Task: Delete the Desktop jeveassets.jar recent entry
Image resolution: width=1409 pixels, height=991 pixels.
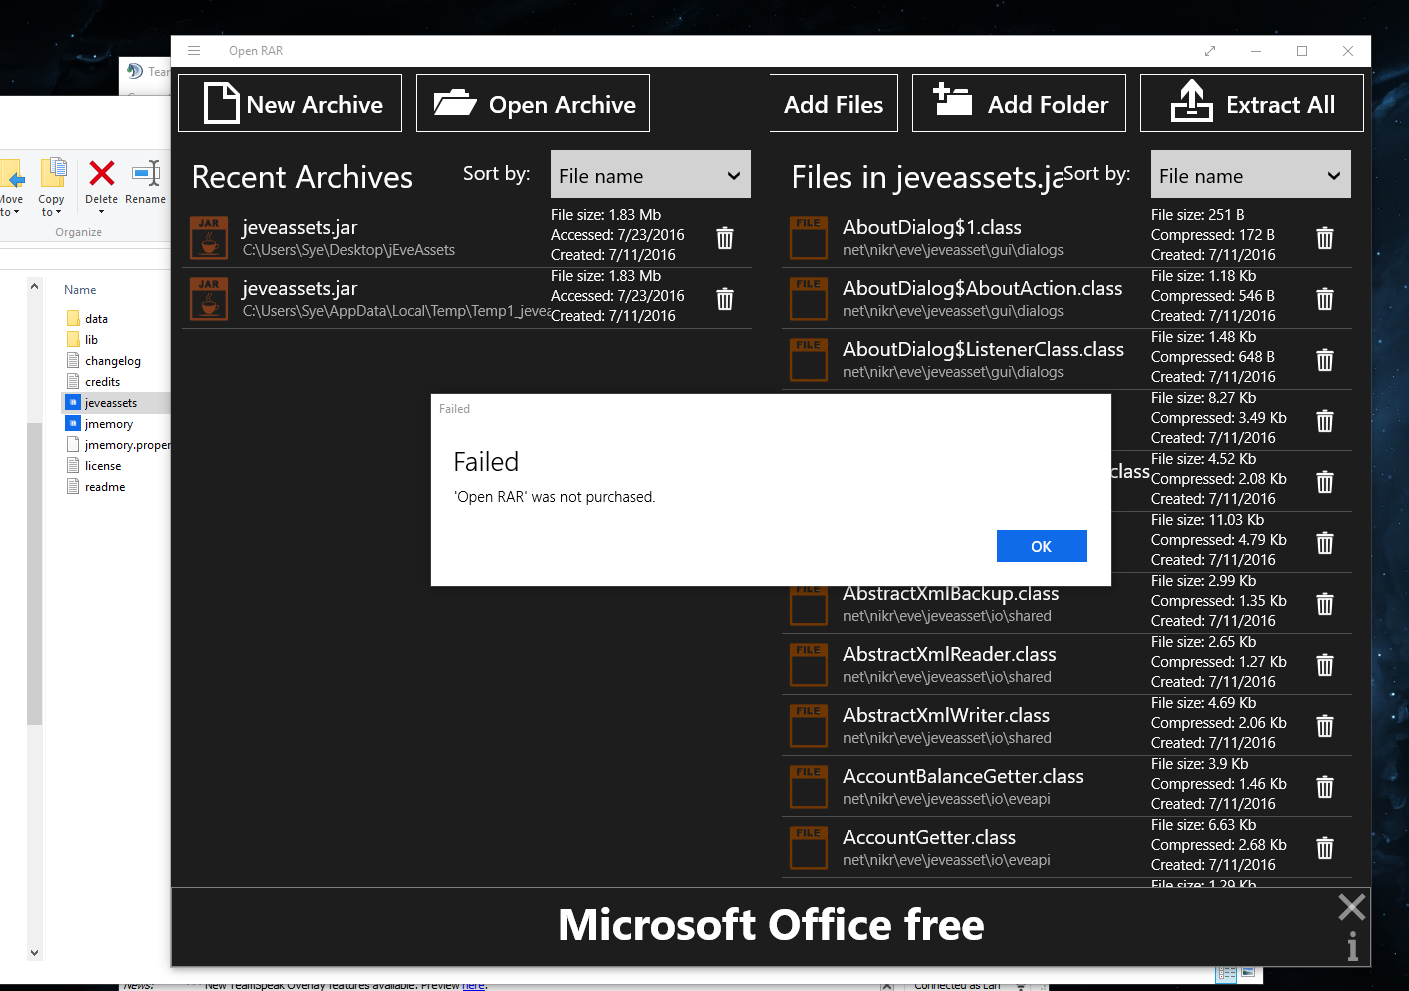Action: pos(725,238)
